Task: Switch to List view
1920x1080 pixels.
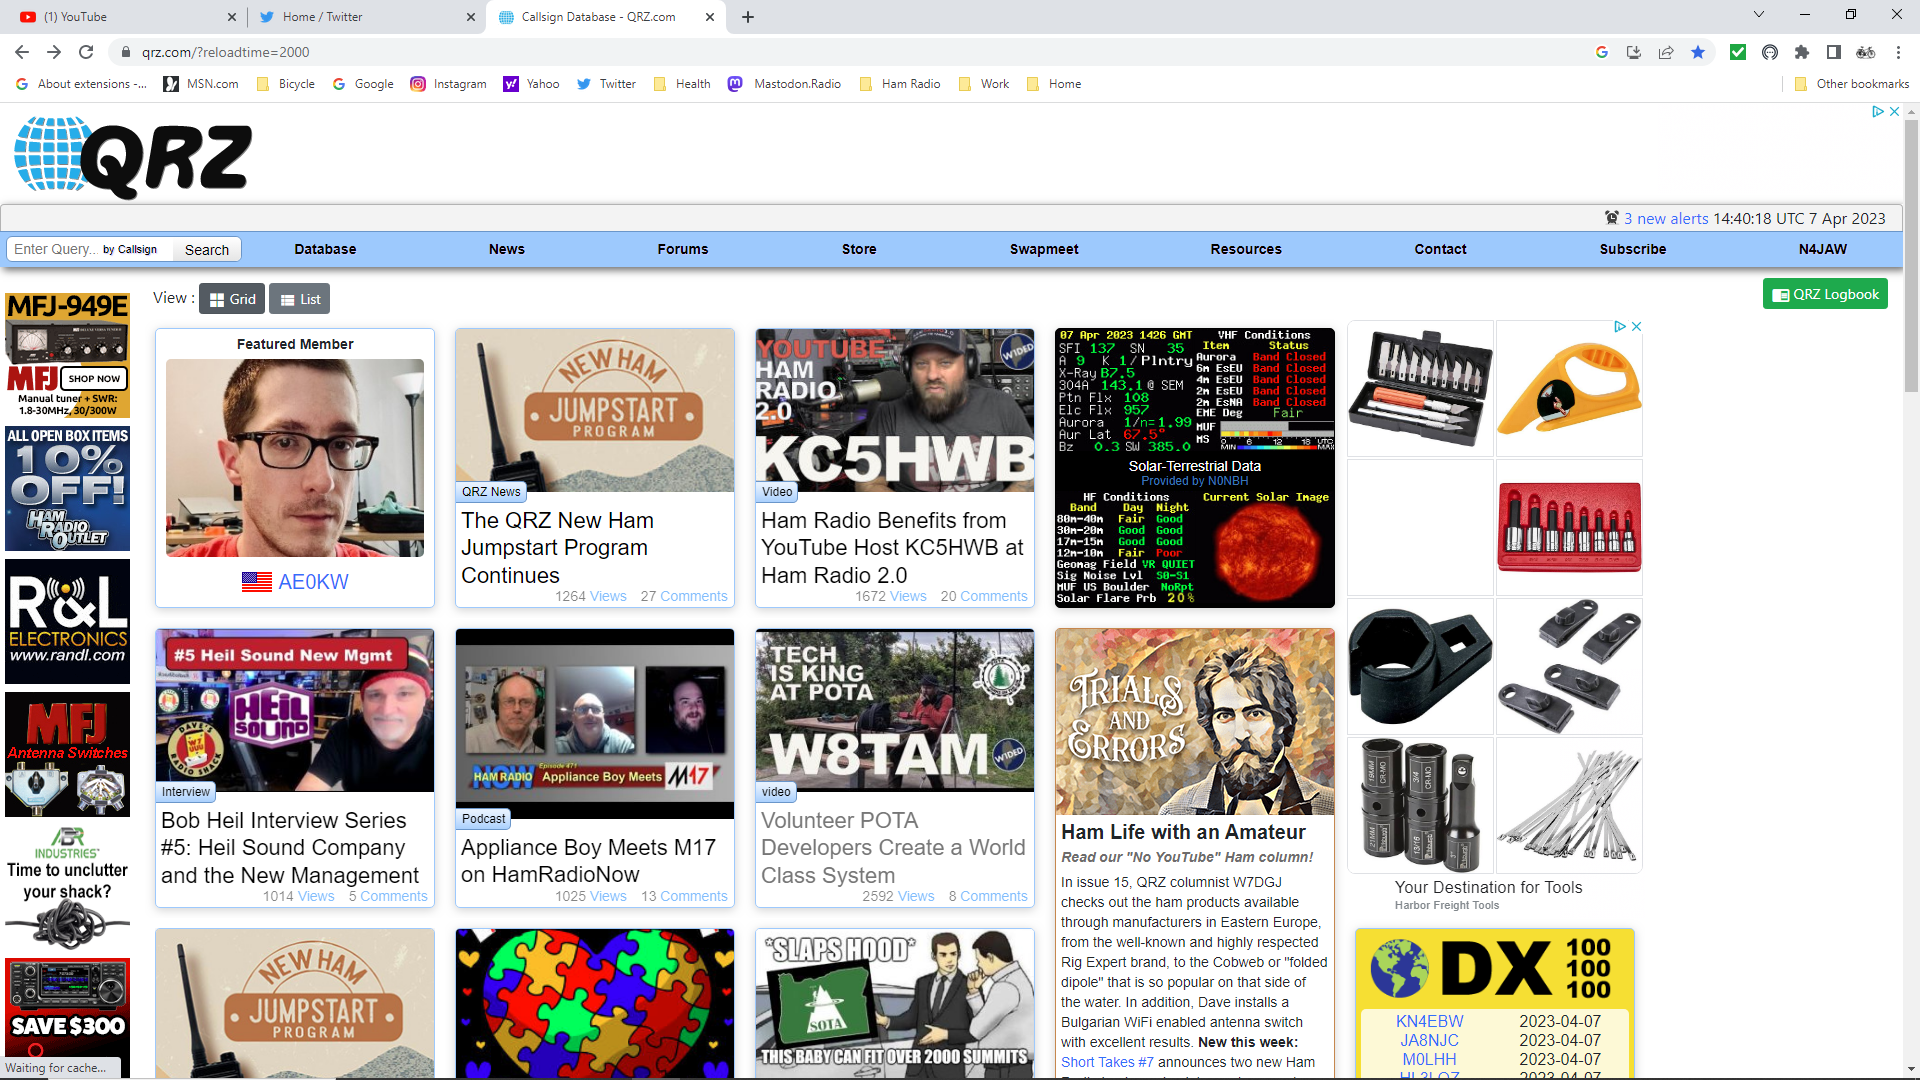Action: [300, 299]
